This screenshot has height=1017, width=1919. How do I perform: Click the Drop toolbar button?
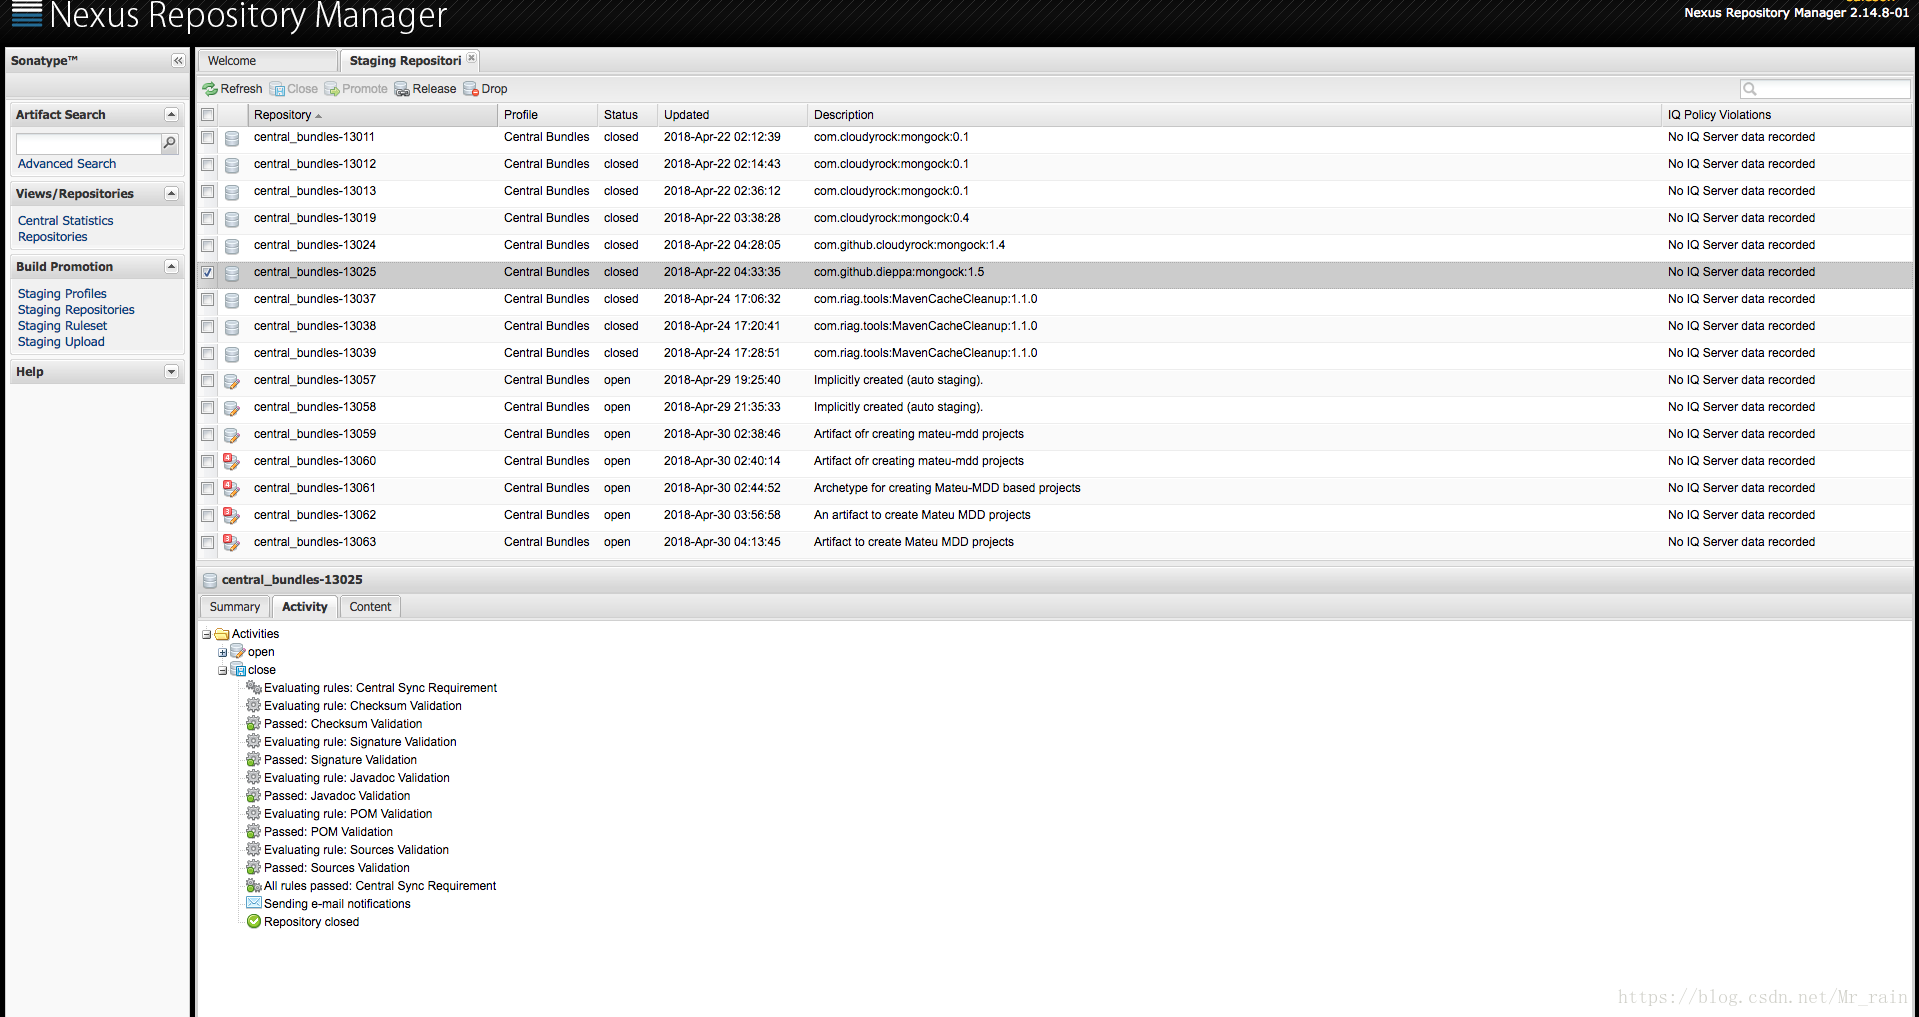(x=485, y=89)
